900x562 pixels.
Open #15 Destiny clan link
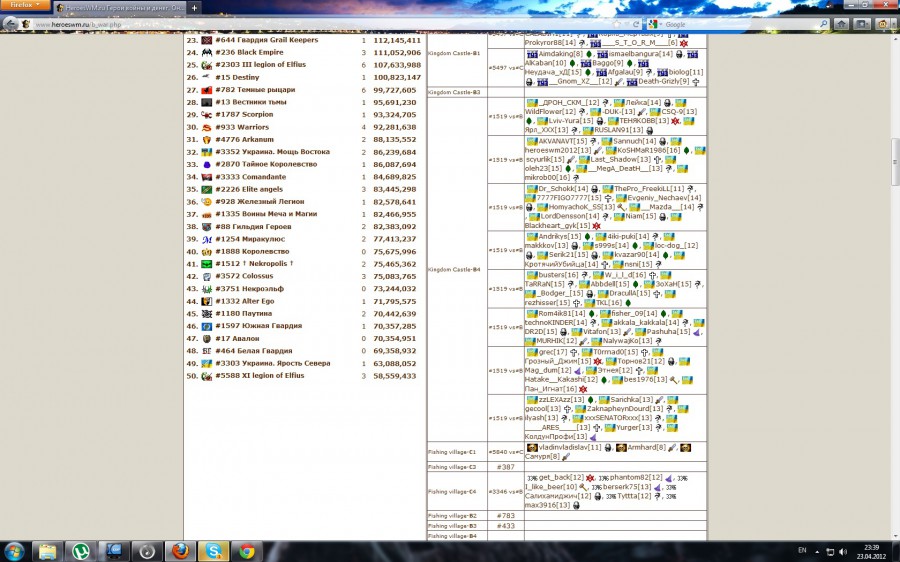(x=237, y=77)
